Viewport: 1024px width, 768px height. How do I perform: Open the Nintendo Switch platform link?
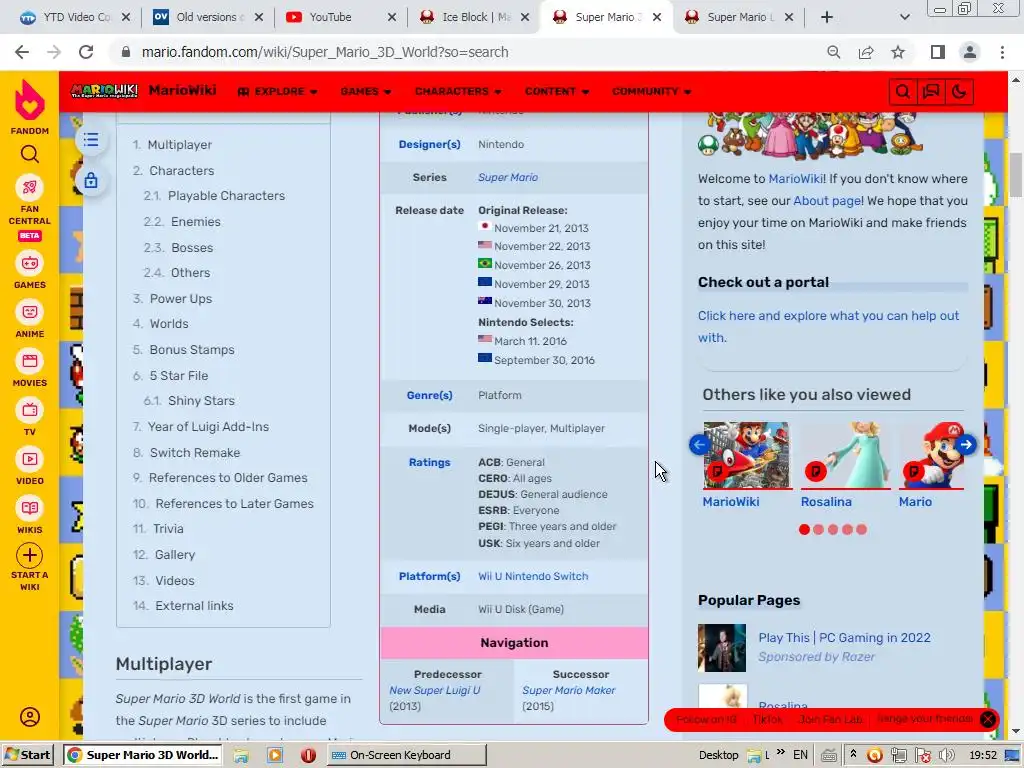click(547, 577)
